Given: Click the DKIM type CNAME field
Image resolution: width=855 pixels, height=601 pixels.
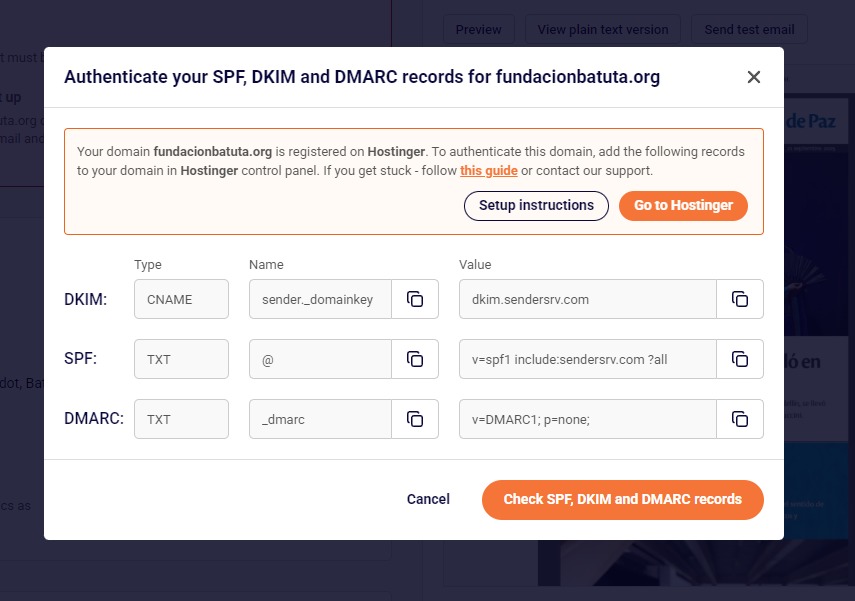Looking at the screenshot, I should pos(181,299).
